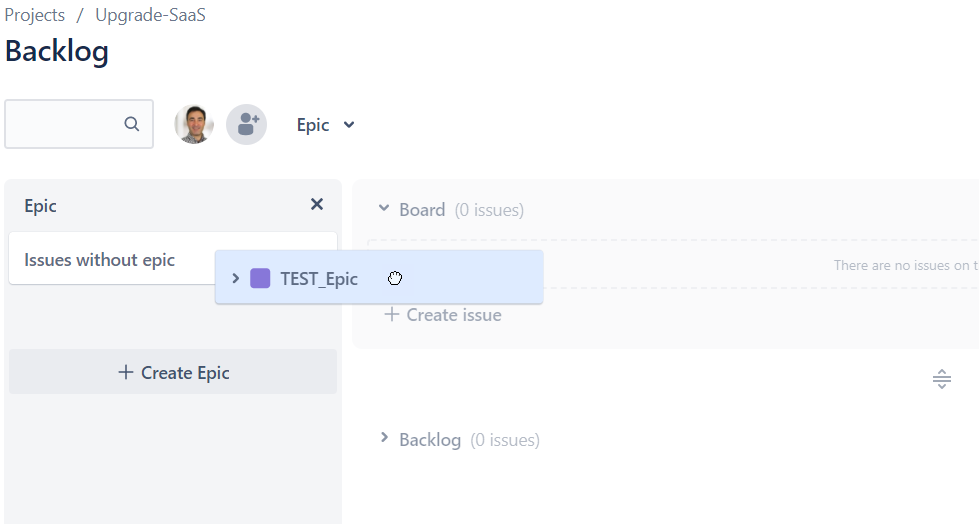Click the plus icon in Create Epic

(x=125, y=372)
